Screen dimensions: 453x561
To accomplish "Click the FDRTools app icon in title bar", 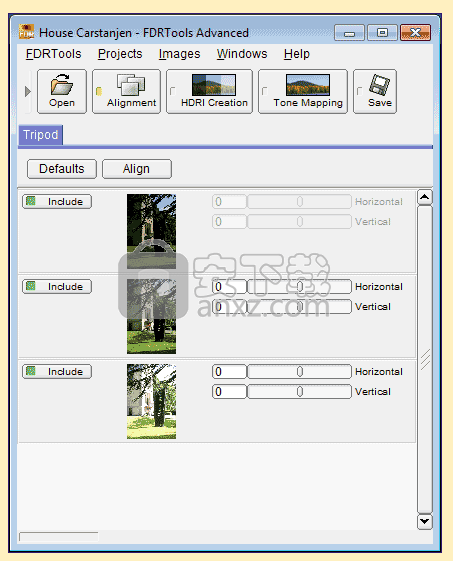I will tap(26, 32).
